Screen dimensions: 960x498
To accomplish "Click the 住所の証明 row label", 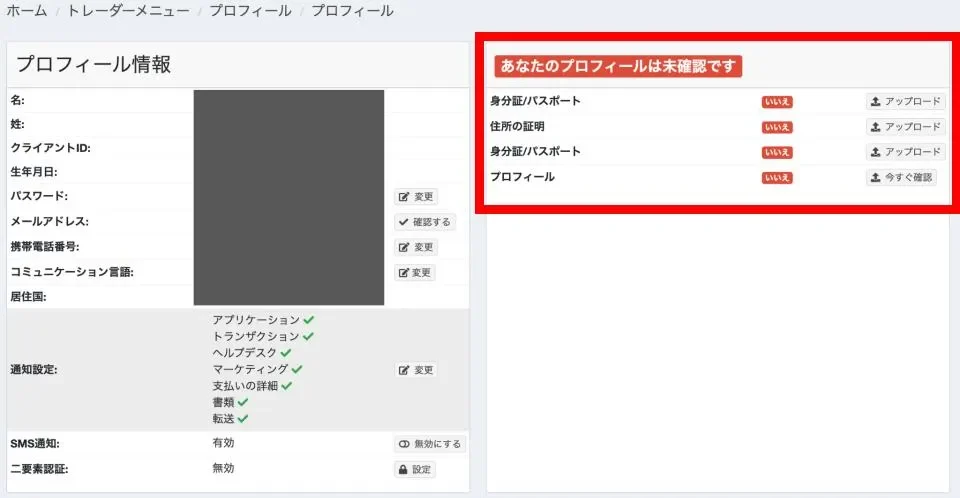I will pyautogui.click(x=517, y=126).
